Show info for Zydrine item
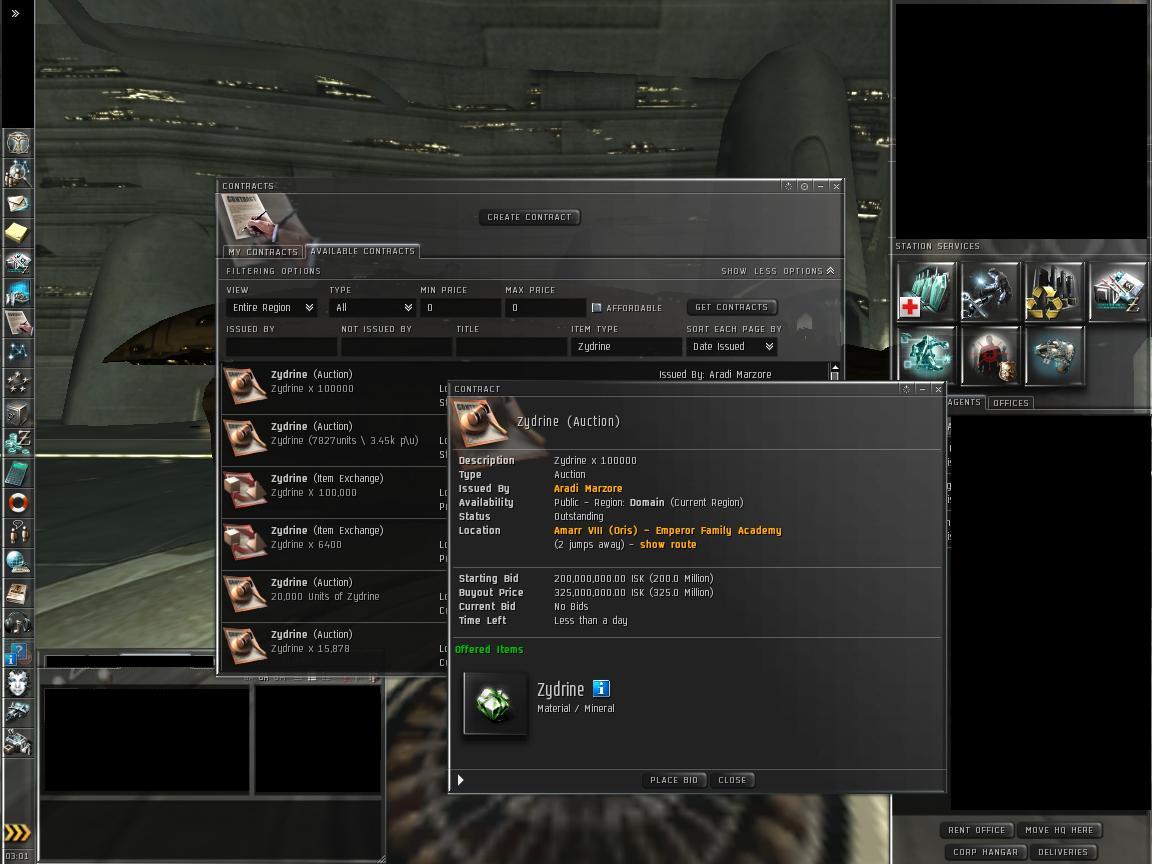This screenshot has height=864, width=1152. (x=601, y=688)
